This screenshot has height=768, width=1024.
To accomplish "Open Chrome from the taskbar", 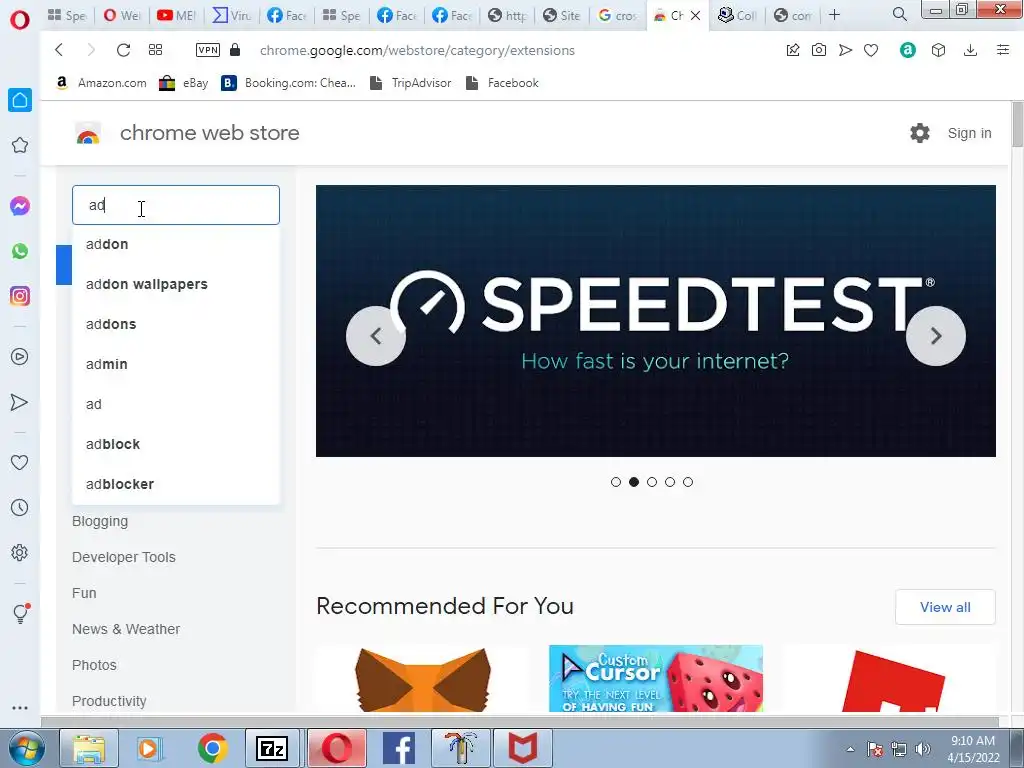I will tap(213, 748).
